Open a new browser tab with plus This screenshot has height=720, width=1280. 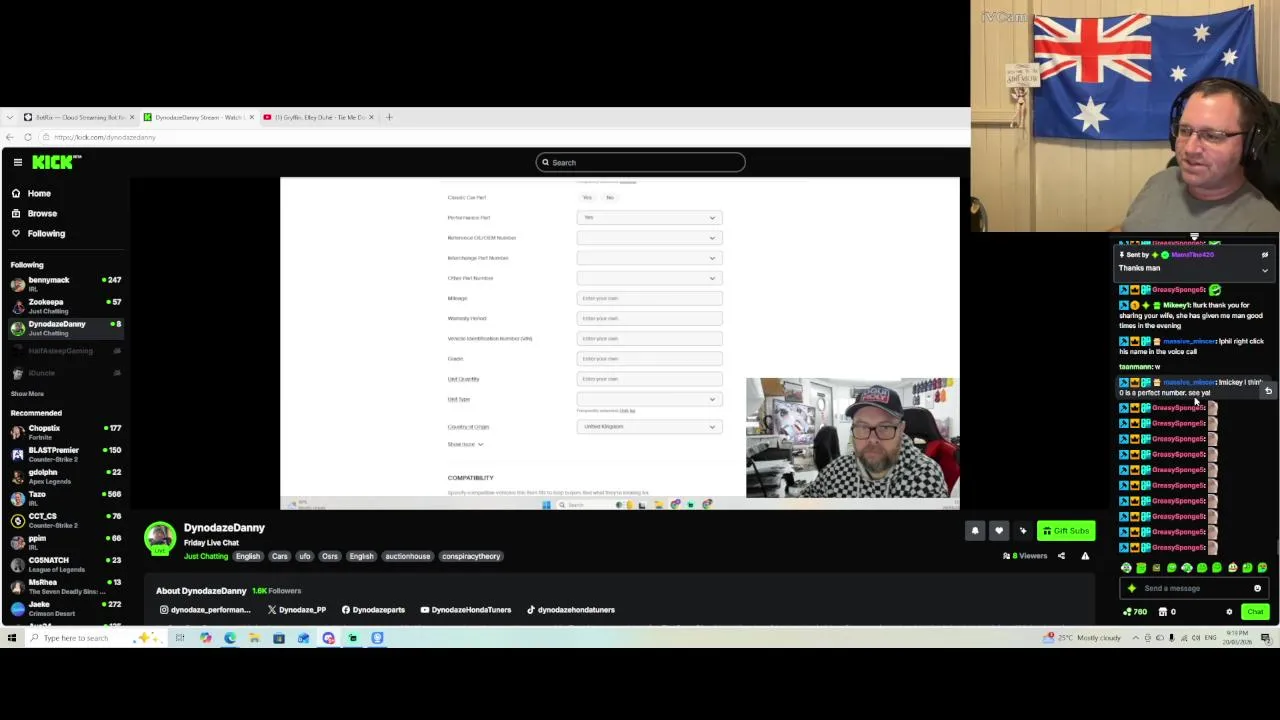(x=390, y=117)
